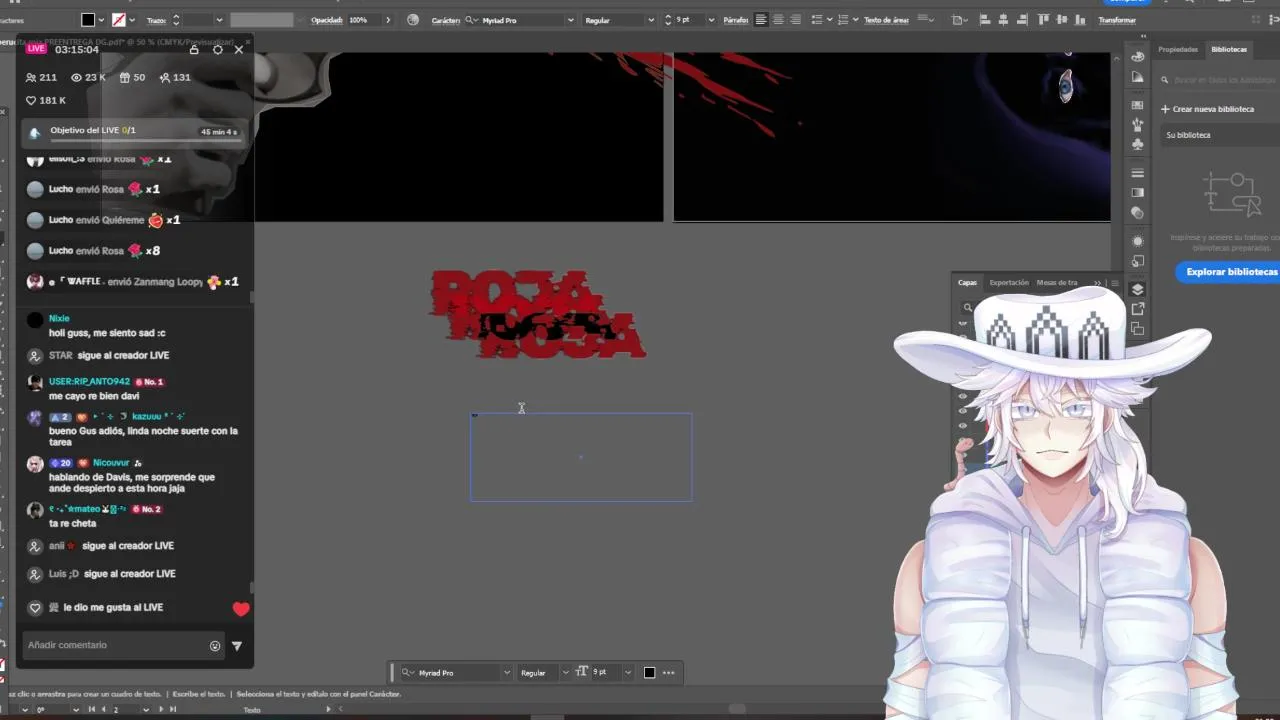Open the Symbols club icon panel
This screenshot has height=720, width=1280.
tap(1137, 144)
